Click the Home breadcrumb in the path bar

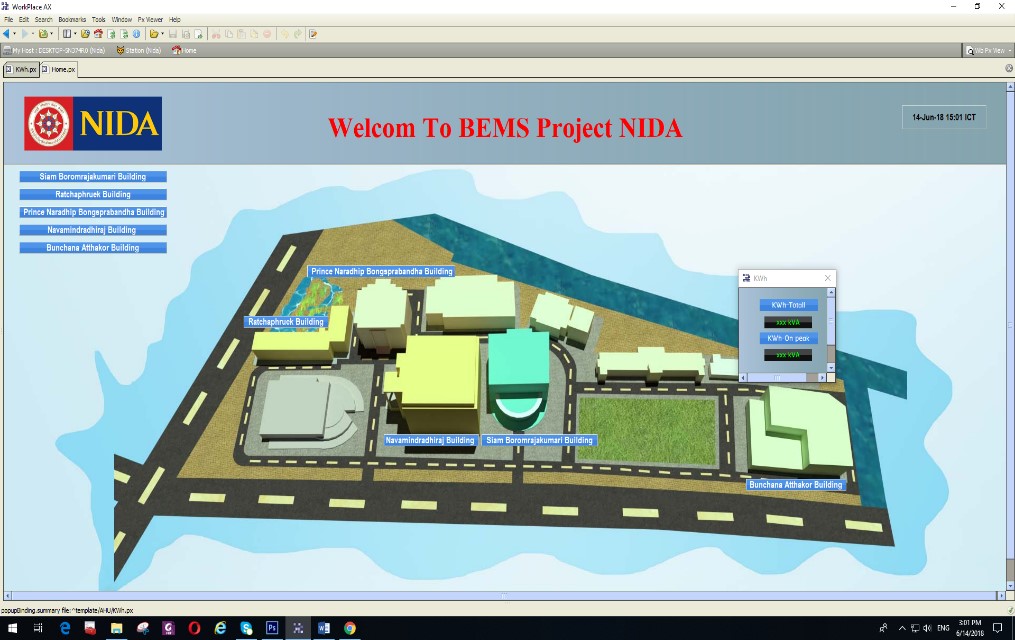(x=184, y=50)
